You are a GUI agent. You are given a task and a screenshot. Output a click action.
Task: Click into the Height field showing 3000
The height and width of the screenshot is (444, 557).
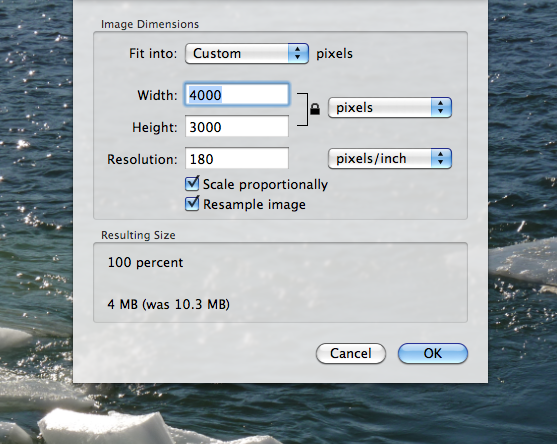237,126
